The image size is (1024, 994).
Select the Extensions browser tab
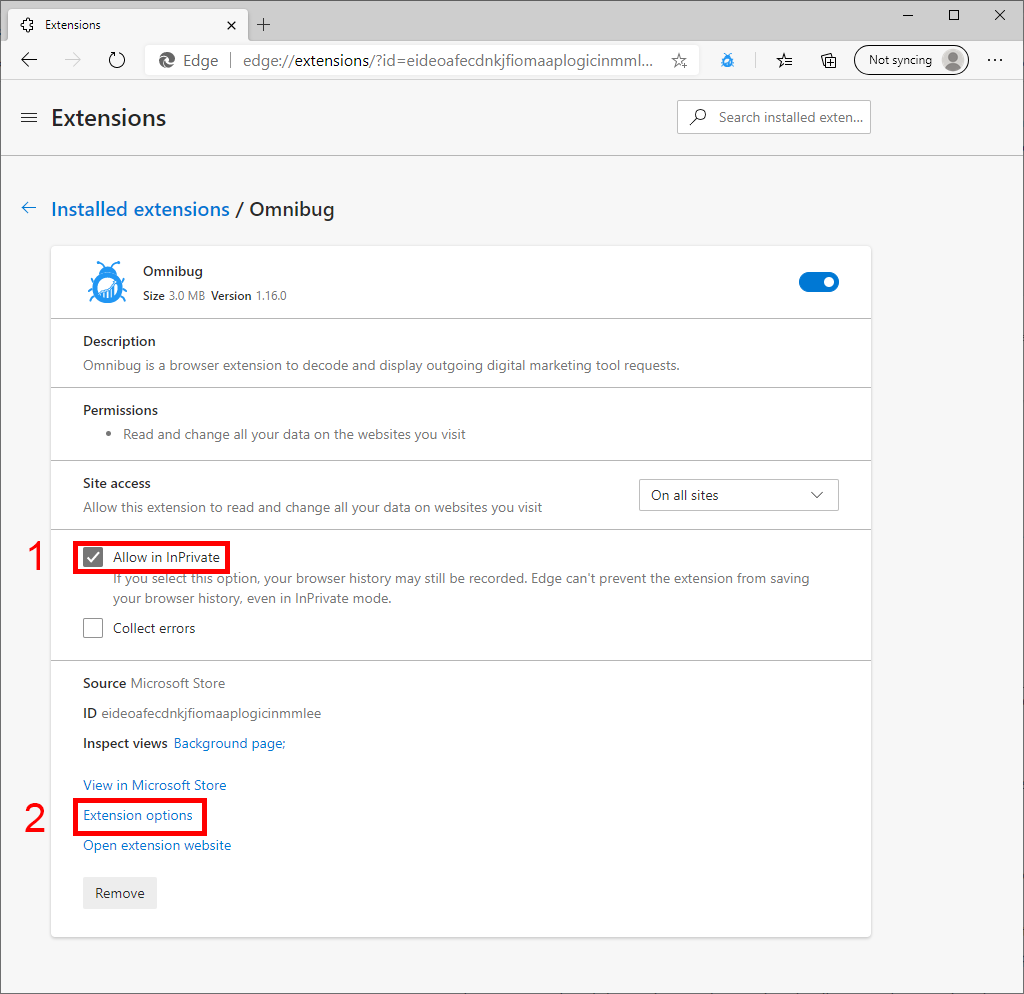[129, 25]
